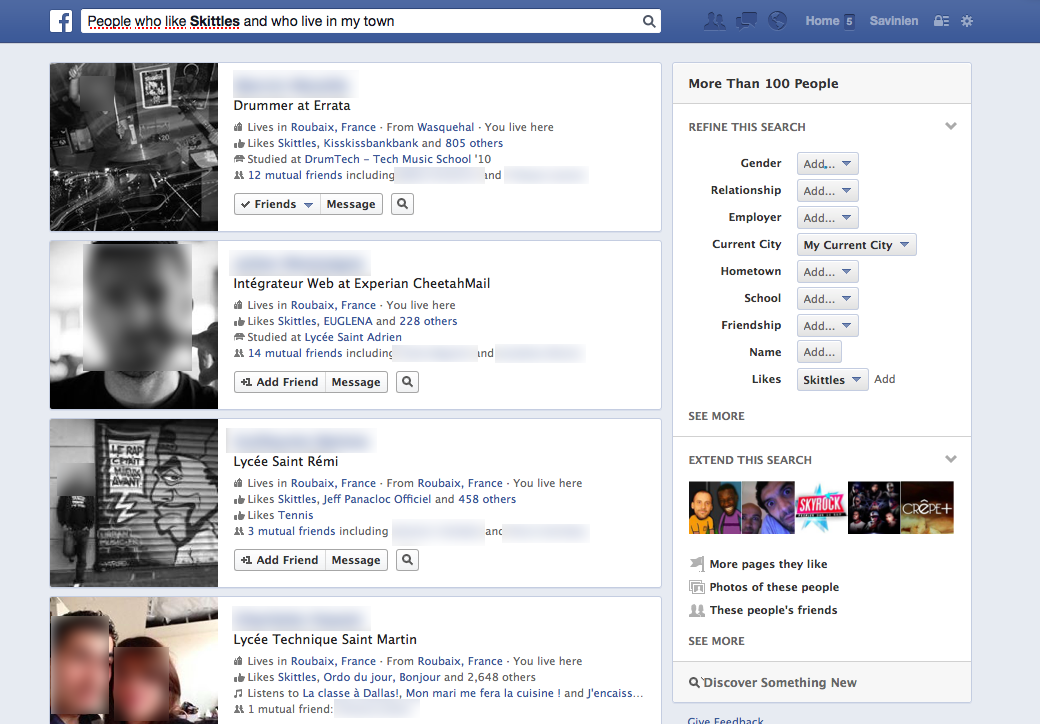
Task: Open Lycée Saint Adrien link
Action: pos(353,337)
